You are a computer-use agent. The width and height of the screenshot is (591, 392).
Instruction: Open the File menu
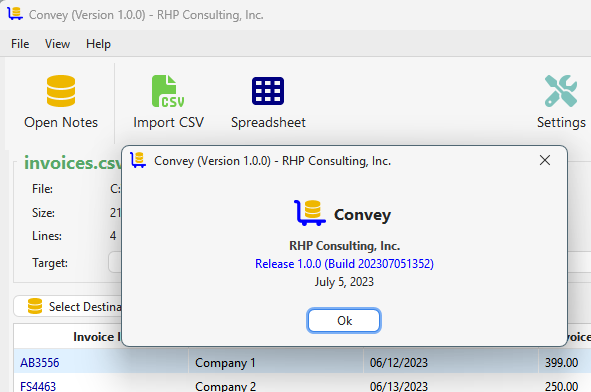point(20,44)
